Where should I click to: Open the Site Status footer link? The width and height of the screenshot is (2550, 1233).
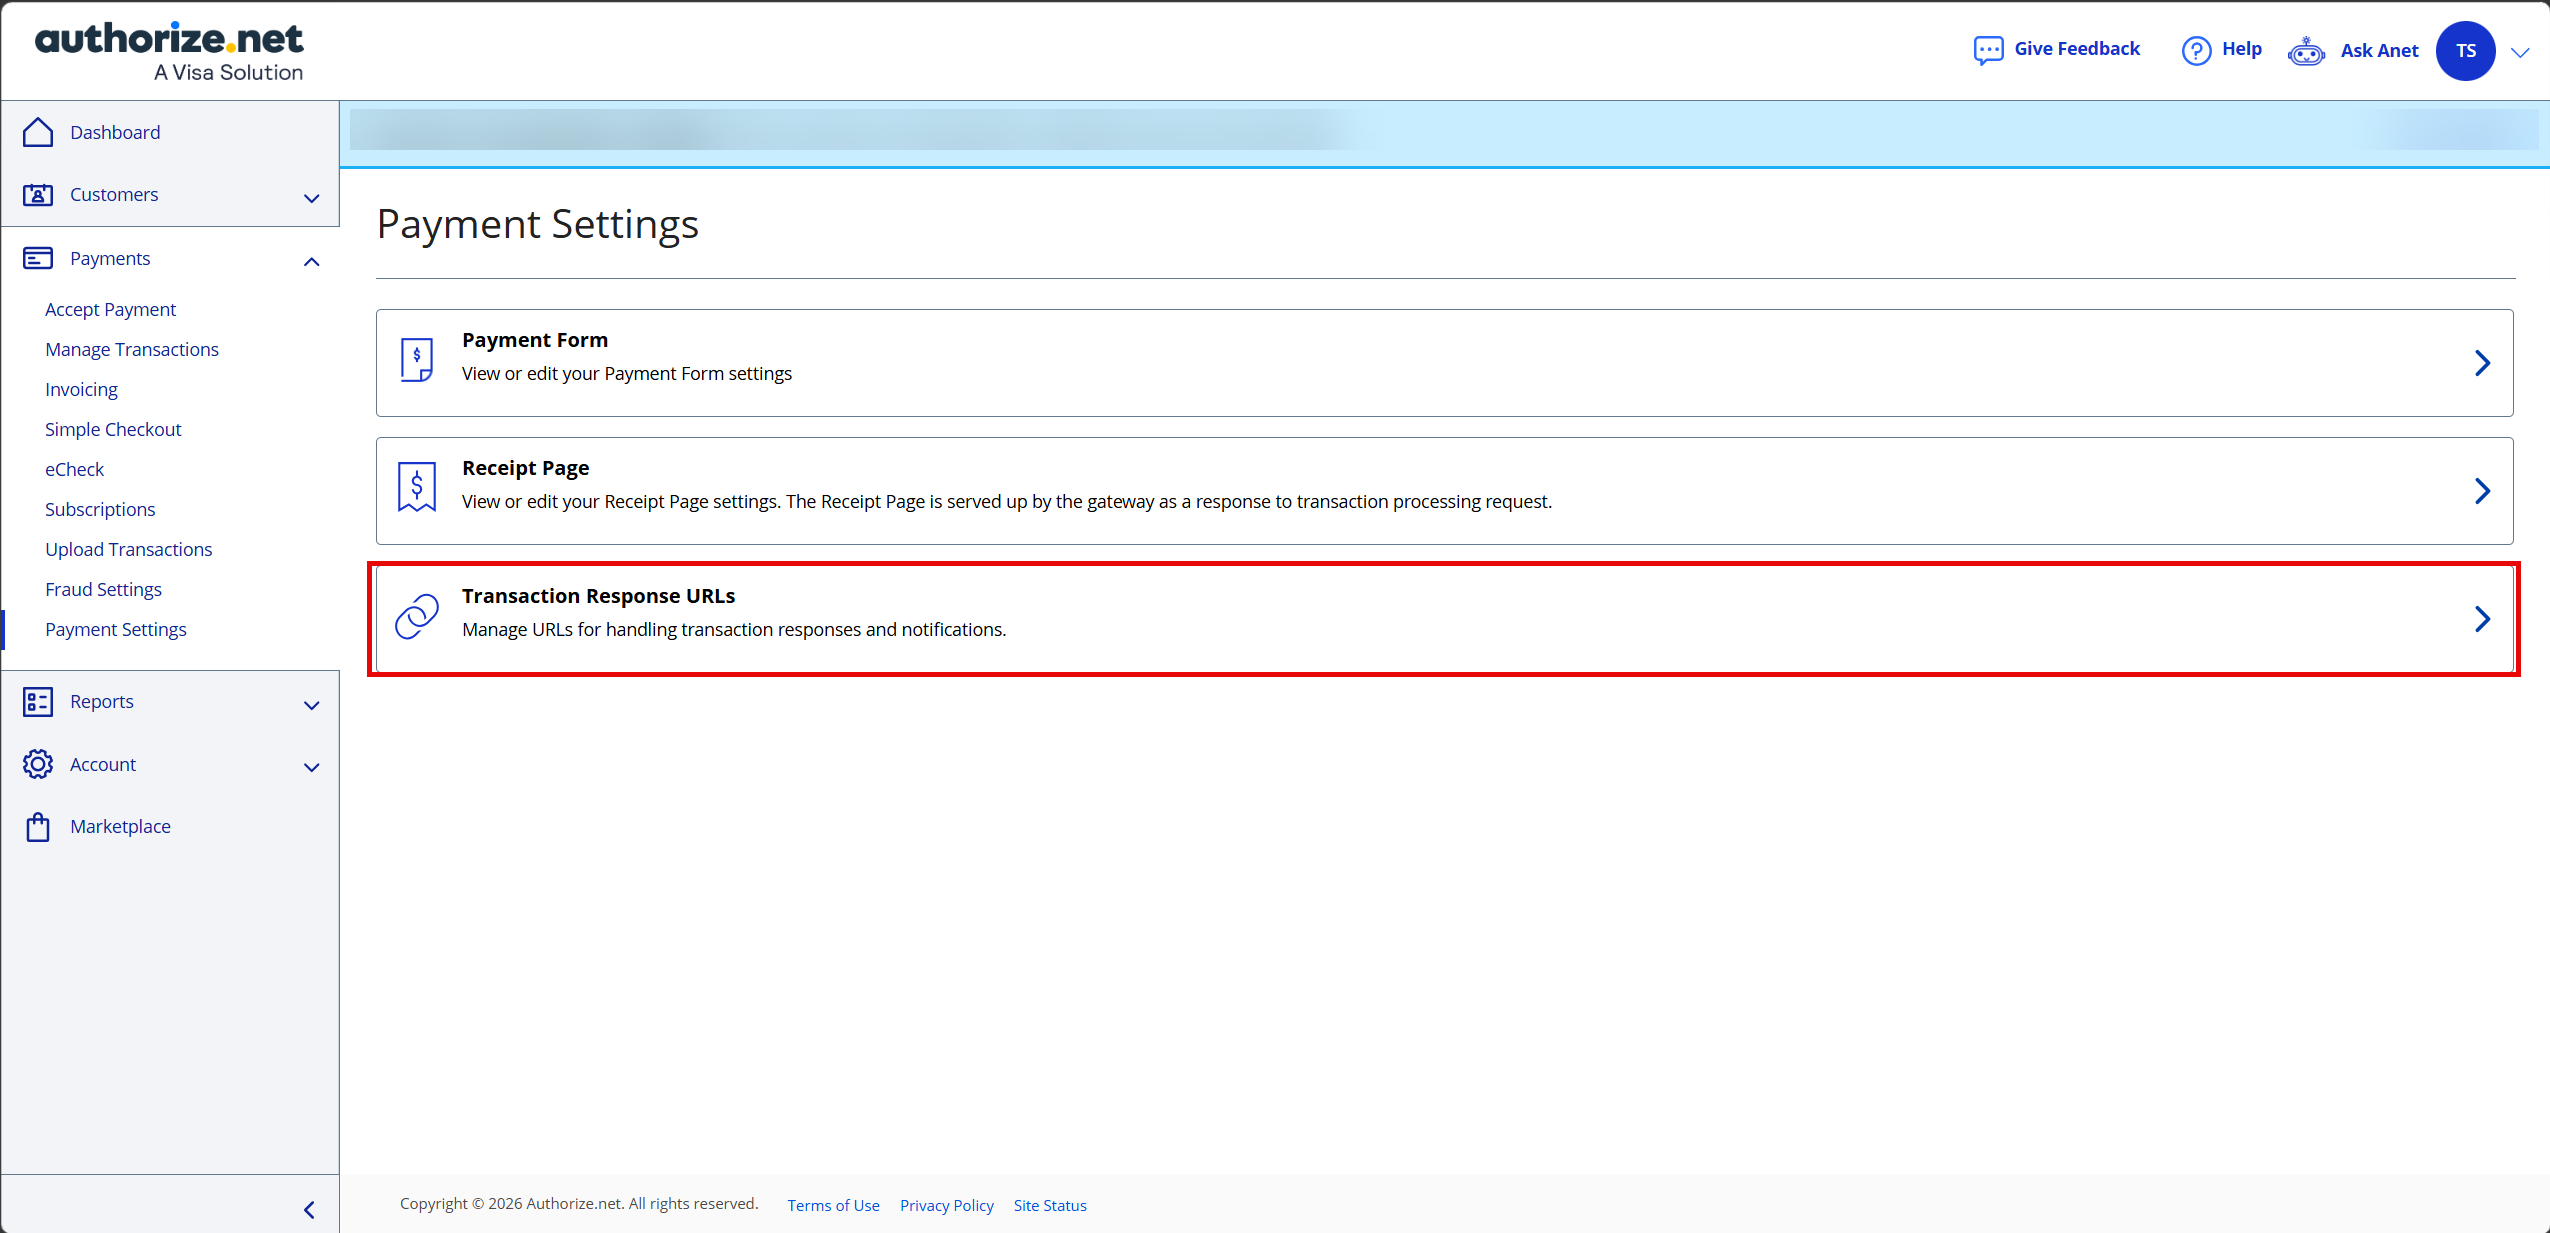pos(1050,1206)
